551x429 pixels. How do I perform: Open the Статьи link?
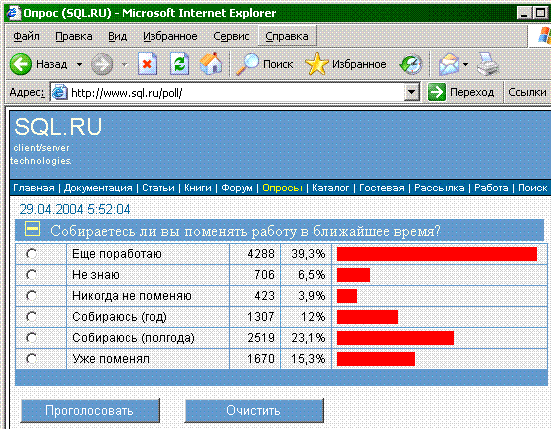(x=158, y=188)
